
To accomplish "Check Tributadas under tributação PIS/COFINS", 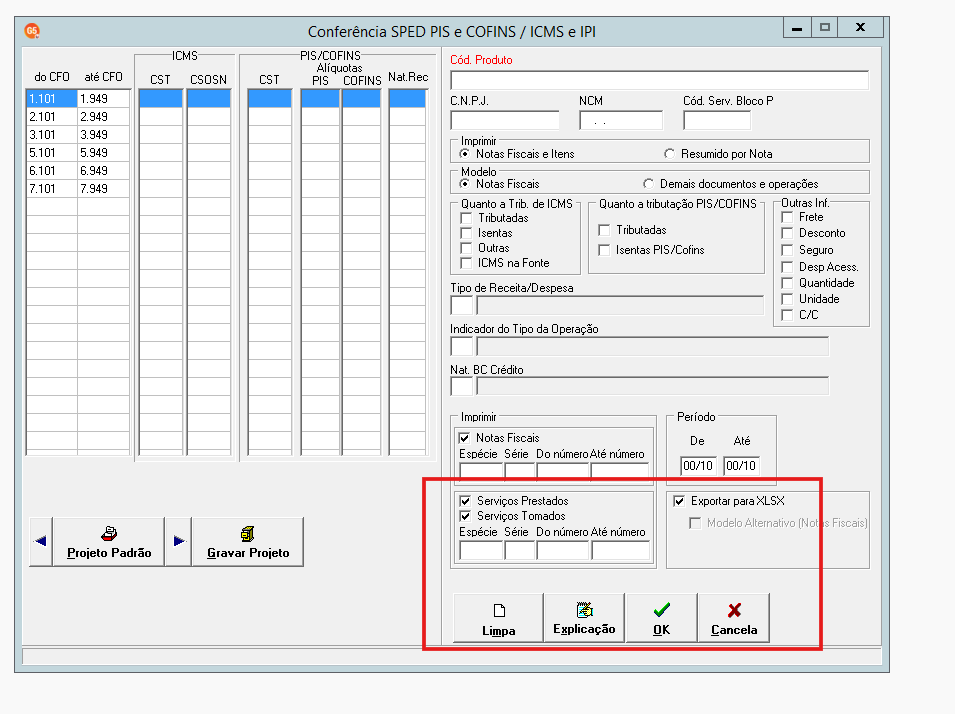I will click(604, 230).
